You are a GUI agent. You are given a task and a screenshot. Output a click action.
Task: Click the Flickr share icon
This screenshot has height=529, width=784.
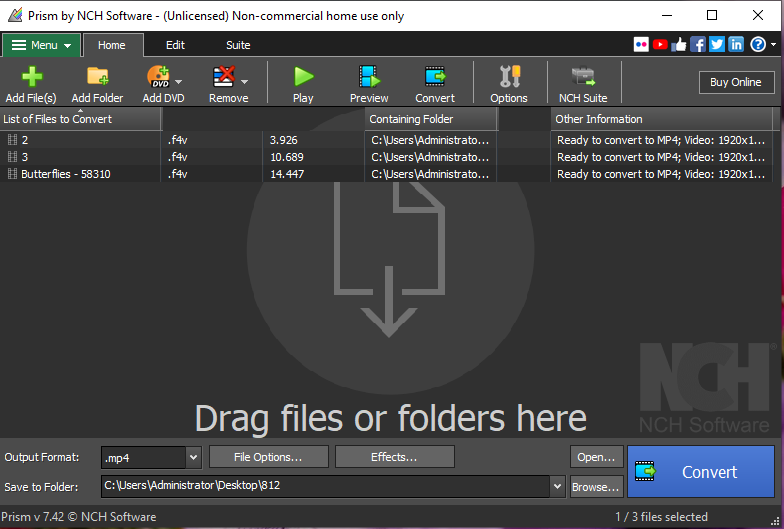pos(641,44)
